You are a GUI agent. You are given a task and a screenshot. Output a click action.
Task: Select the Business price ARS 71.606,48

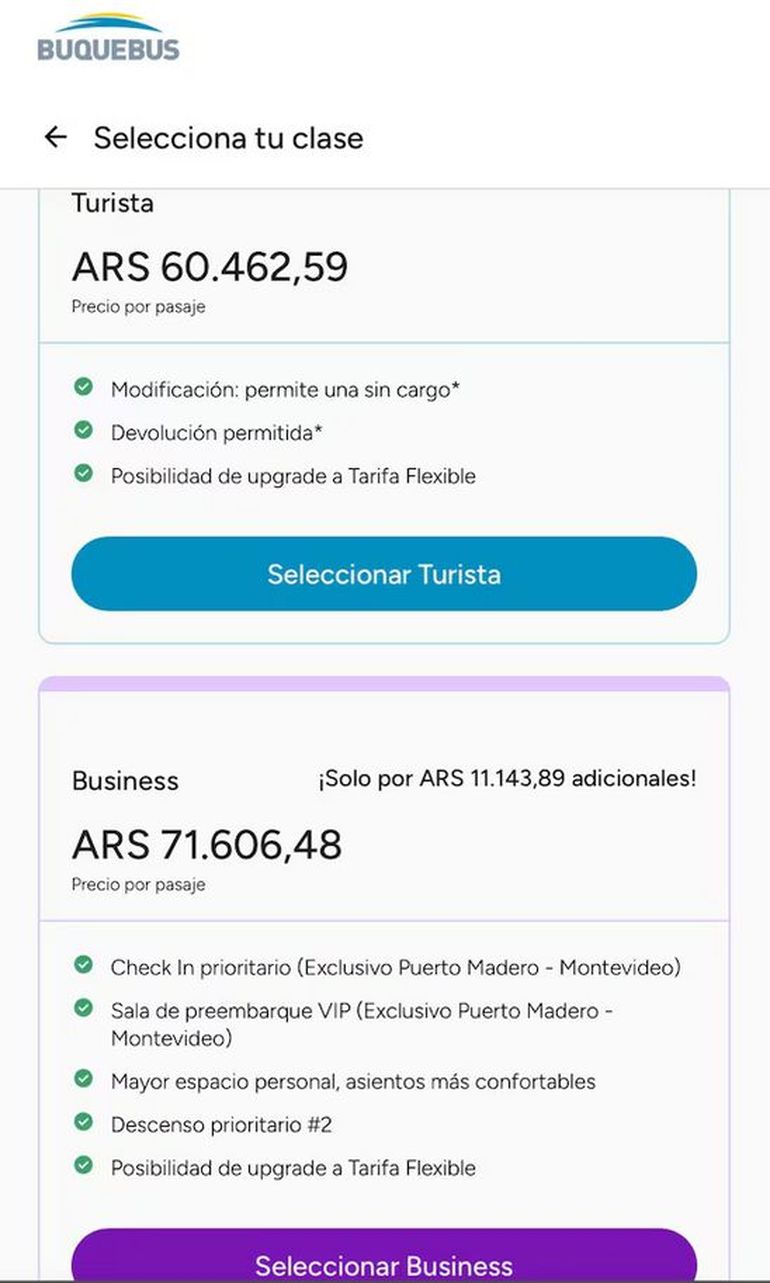coord(207,845)
